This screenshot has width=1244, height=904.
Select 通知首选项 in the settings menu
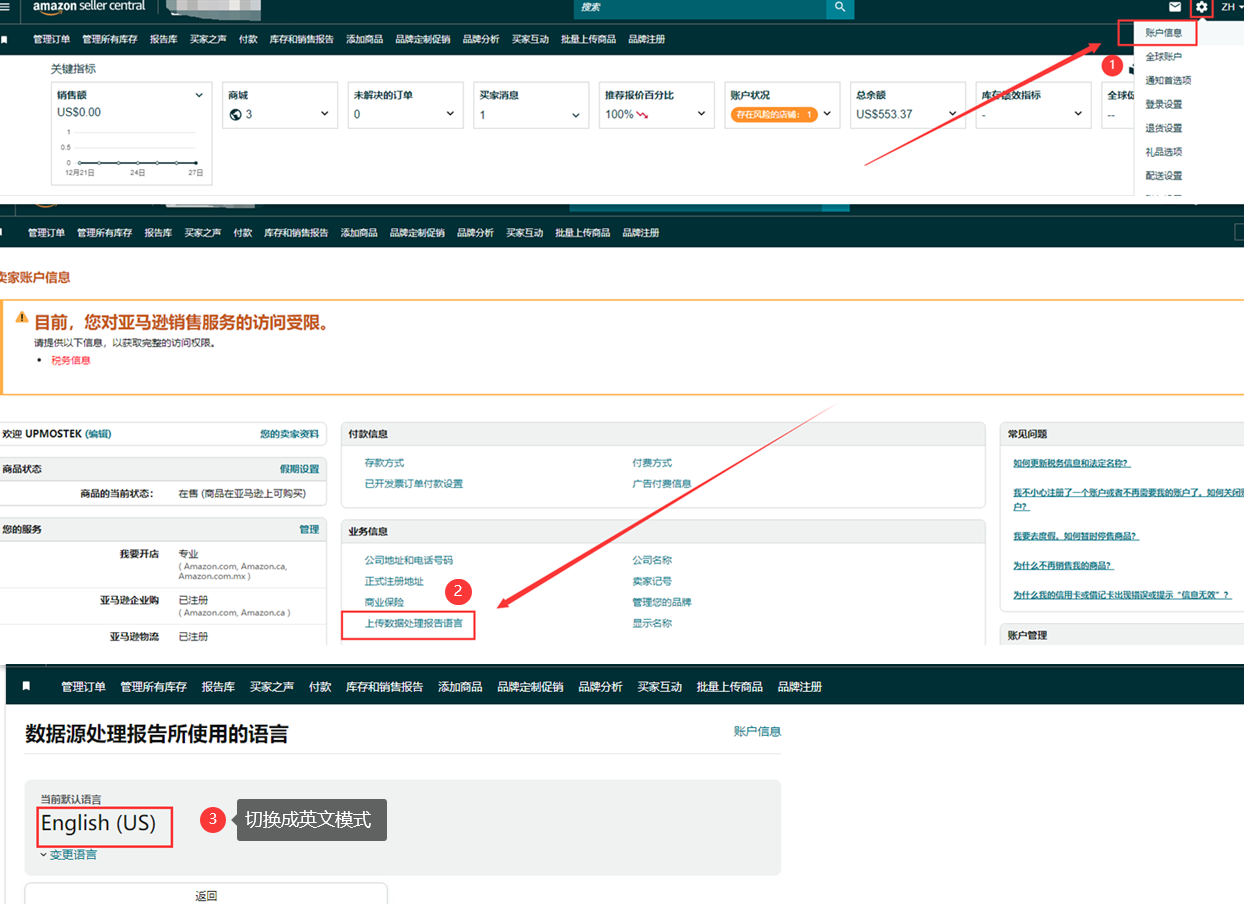tap(1168, 80)
